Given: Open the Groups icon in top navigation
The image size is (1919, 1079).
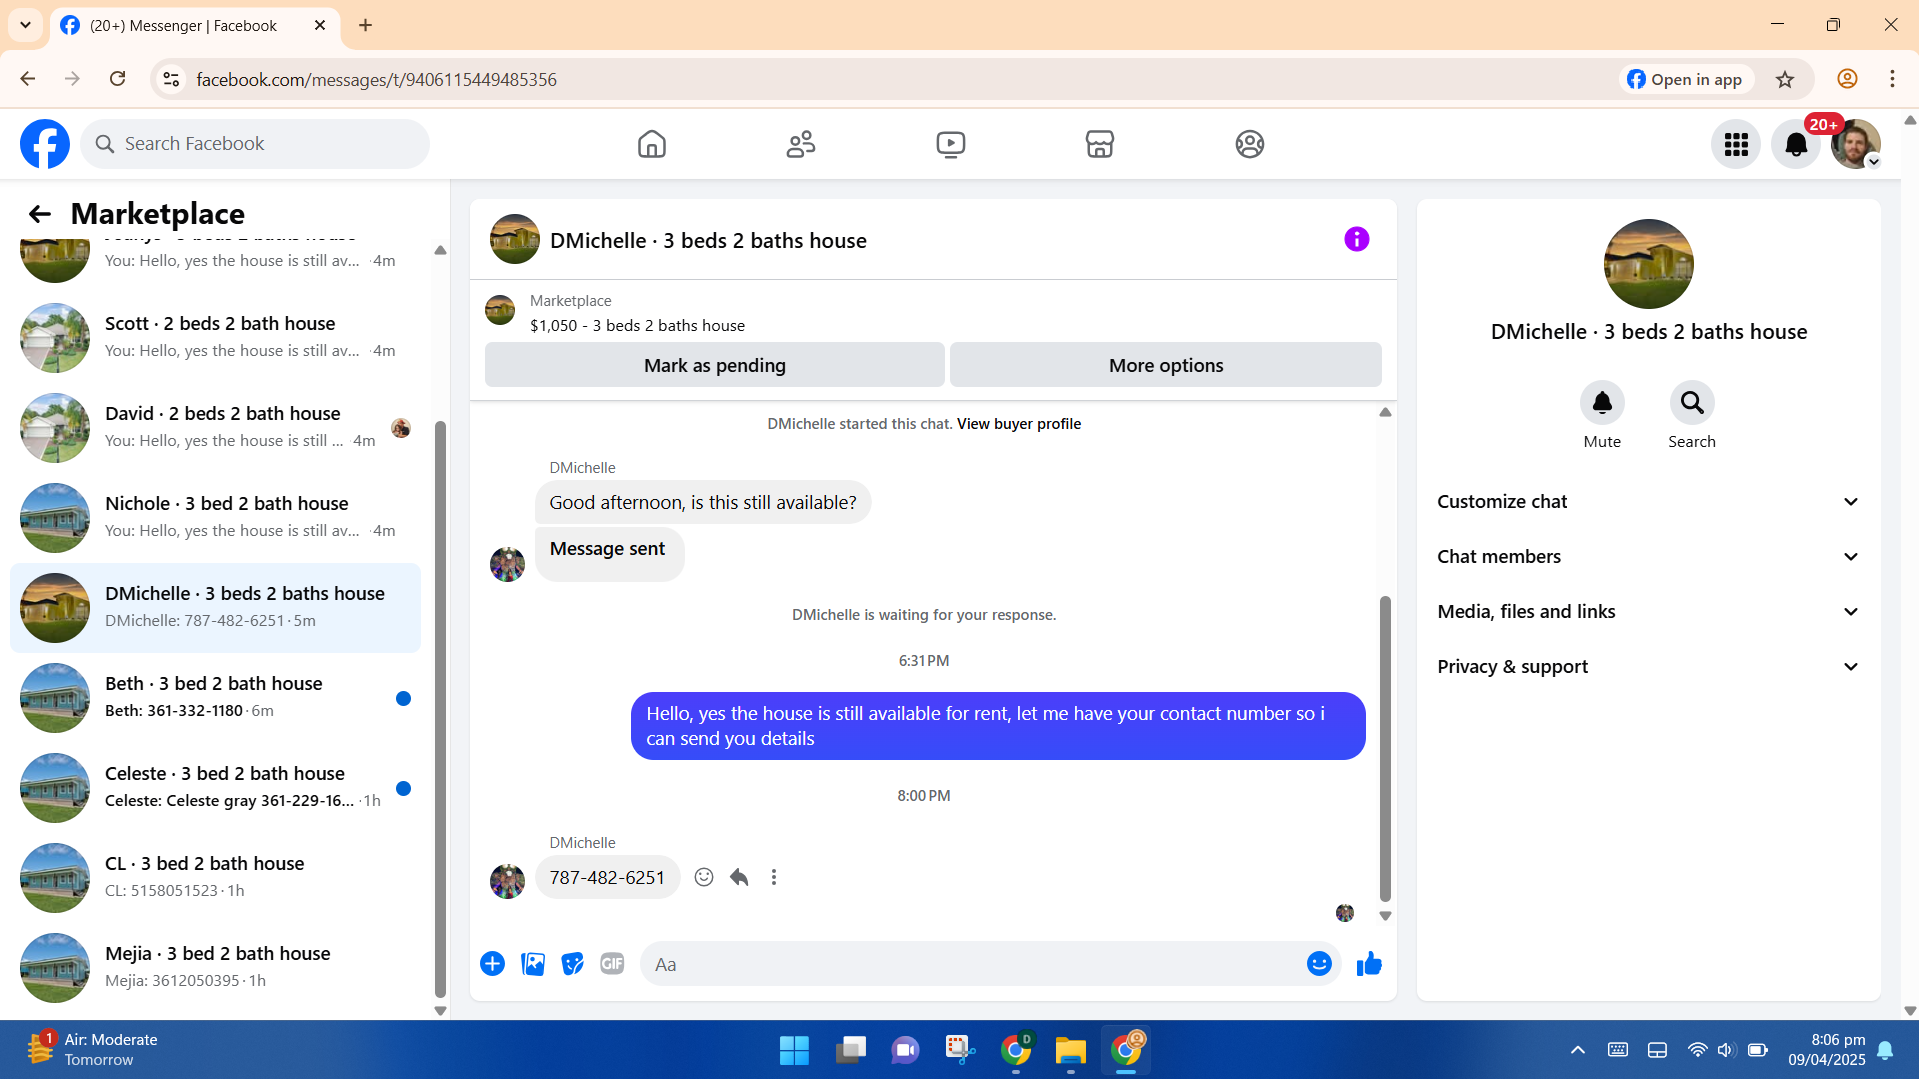Looking at the screenshot, I should point(1249,144).
